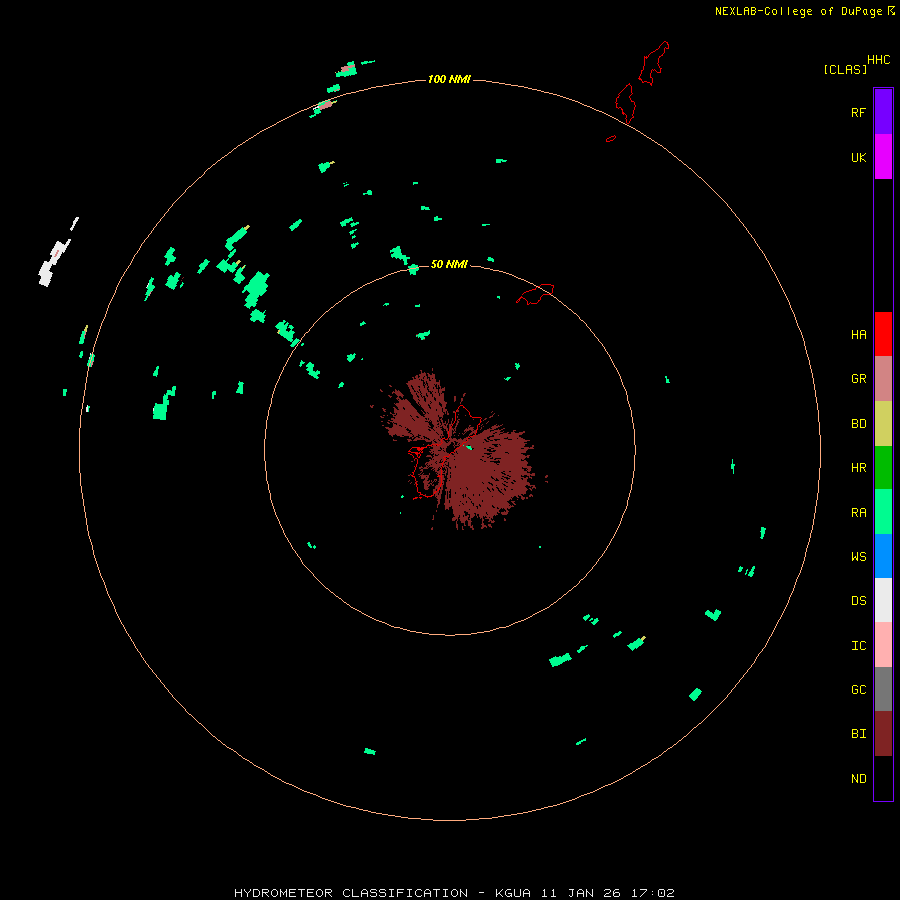Viewport: 900px width, 900px height.
Task: Click the BD legend label
Action: (x=858, y=424)
